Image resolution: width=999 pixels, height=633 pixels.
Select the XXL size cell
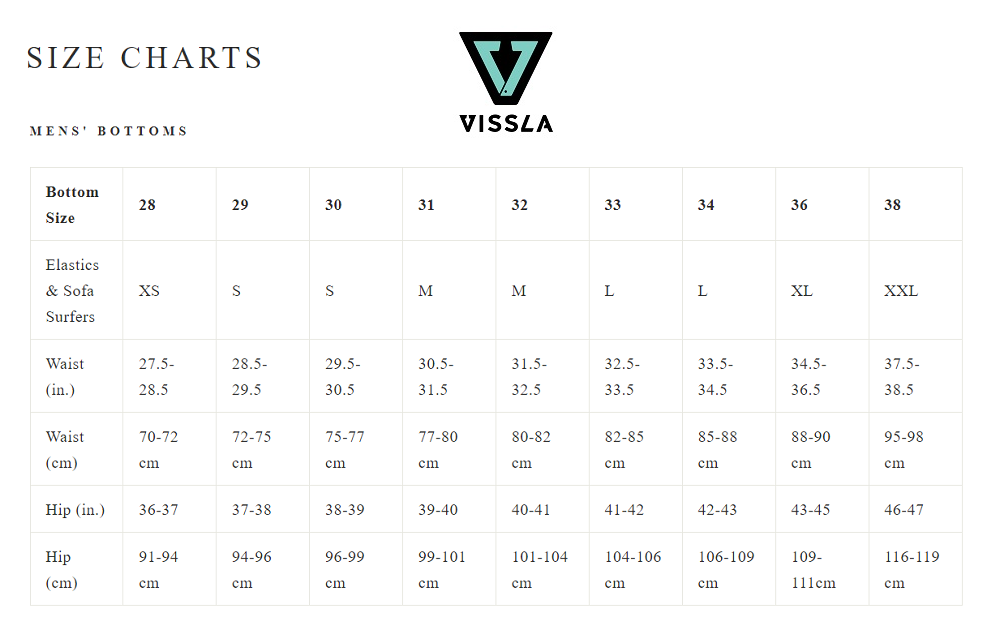(900, 291)
